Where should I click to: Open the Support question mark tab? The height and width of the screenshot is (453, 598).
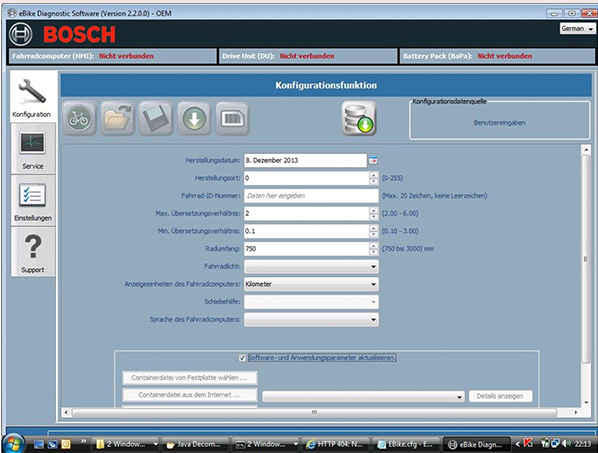coord(33,252)
